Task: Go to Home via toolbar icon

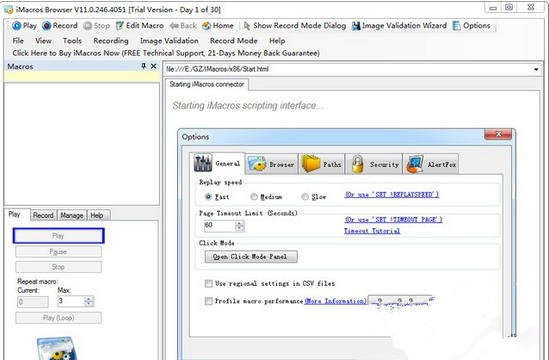Action: [x=207, y=26]
